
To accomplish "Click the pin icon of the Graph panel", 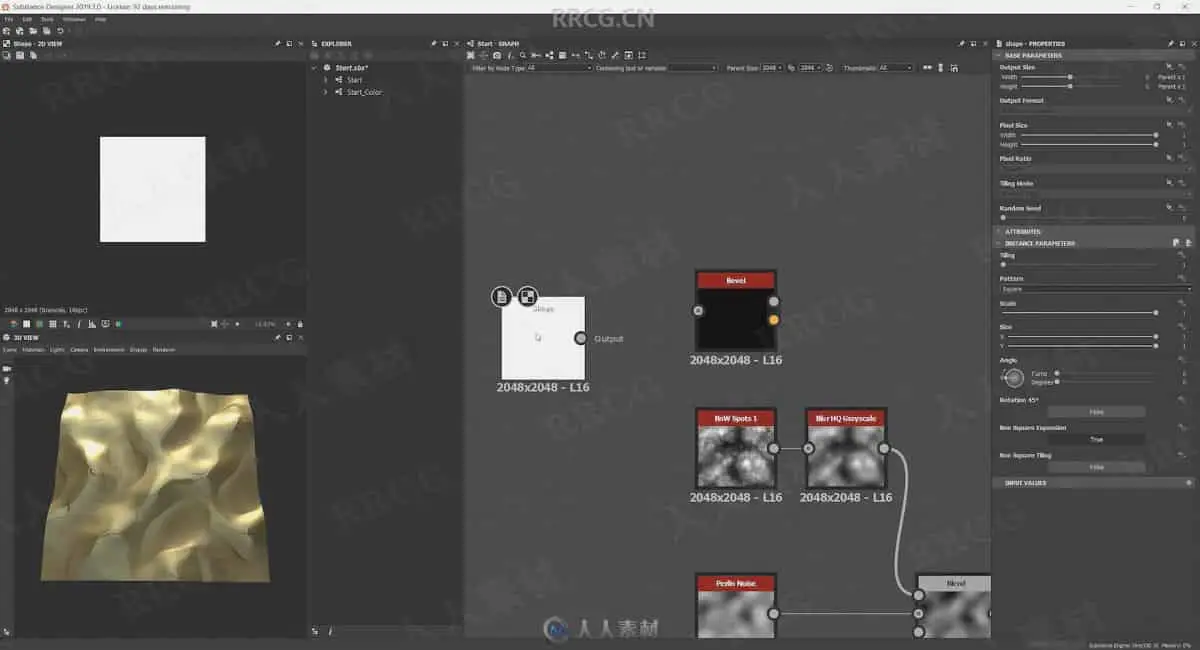I will [961, 44].
